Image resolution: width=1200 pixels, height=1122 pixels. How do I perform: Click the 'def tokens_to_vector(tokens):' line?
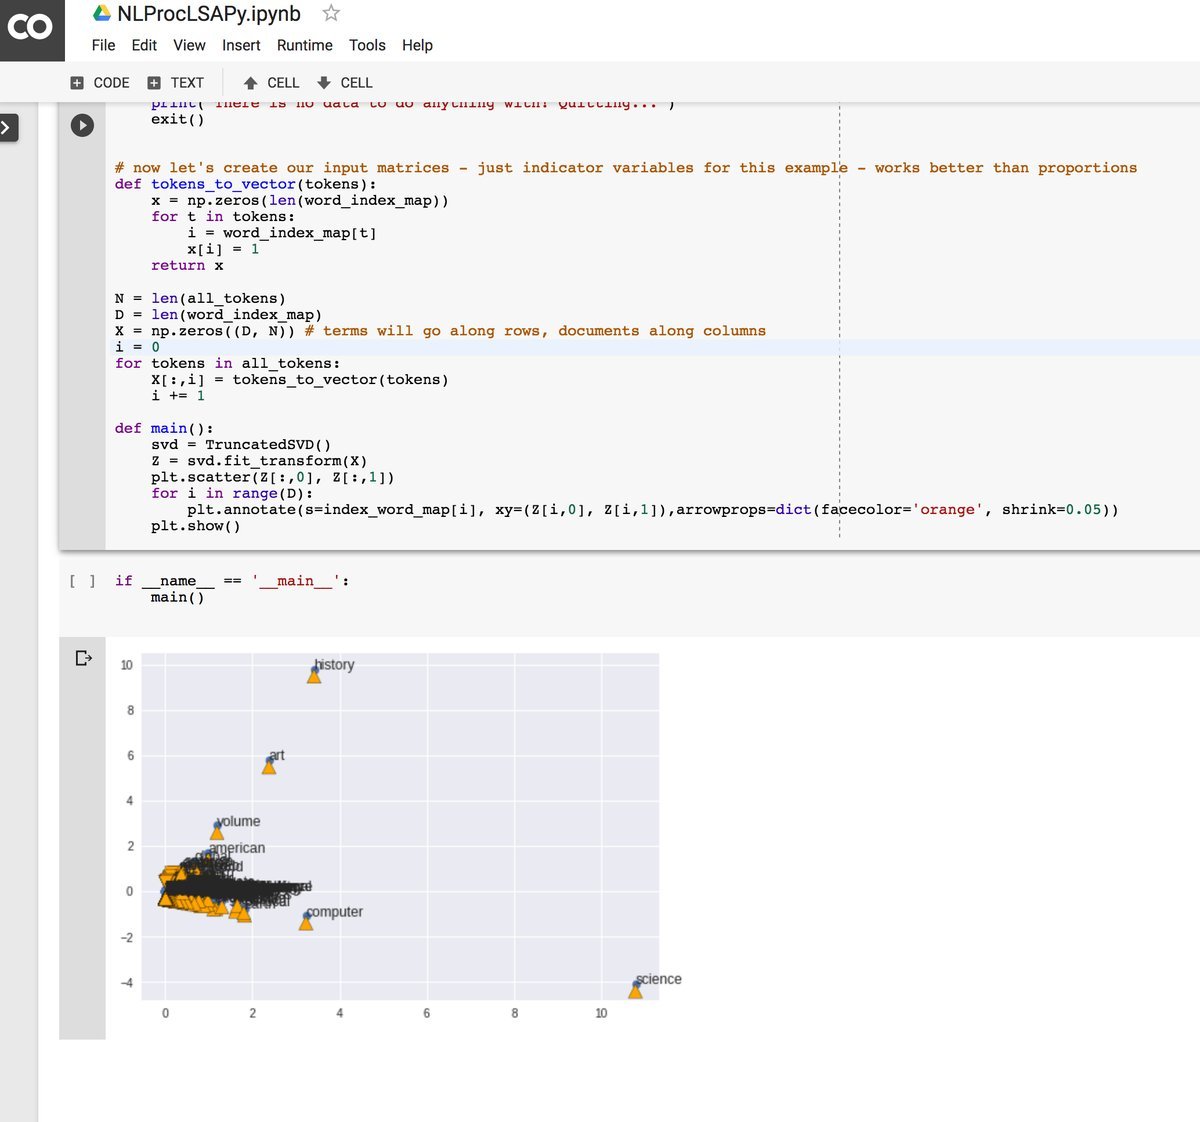246,184
